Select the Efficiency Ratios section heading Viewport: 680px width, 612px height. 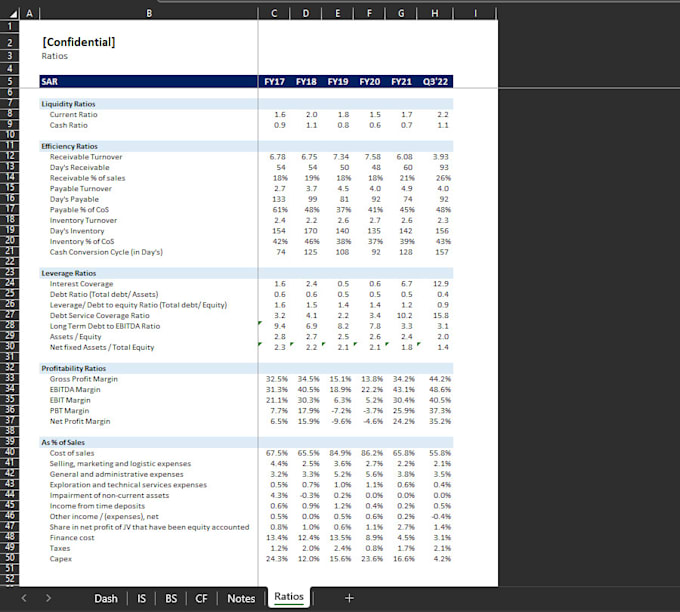coord(69,146)
